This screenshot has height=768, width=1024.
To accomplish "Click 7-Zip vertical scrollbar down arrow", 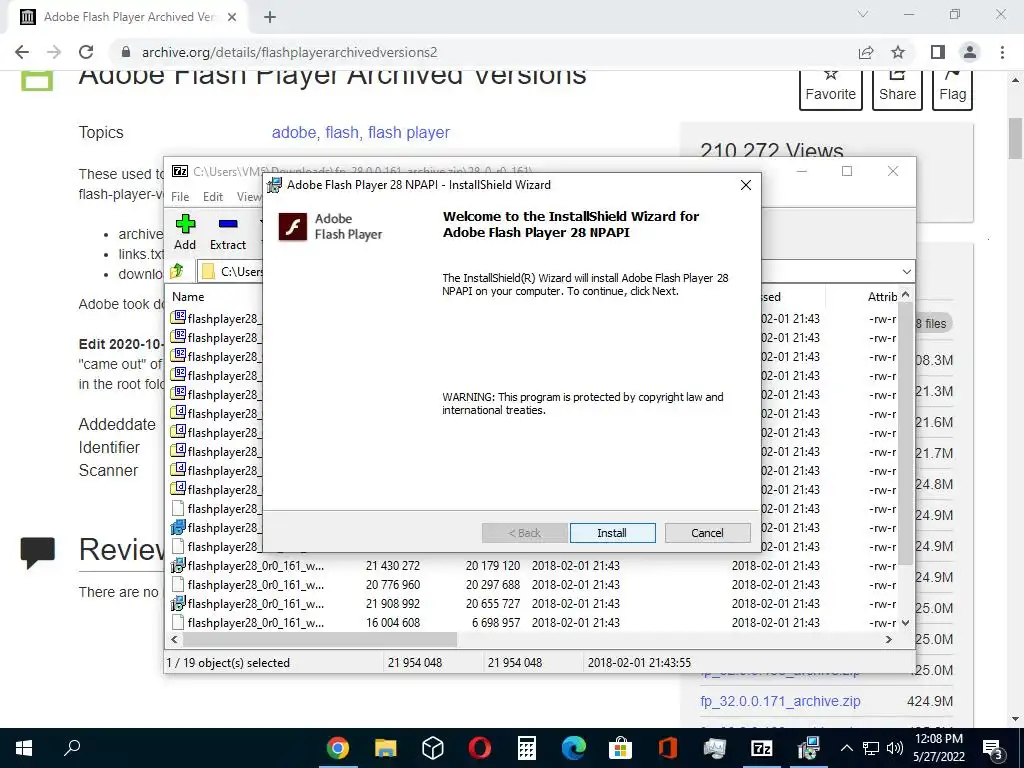I will click(906, 623).
